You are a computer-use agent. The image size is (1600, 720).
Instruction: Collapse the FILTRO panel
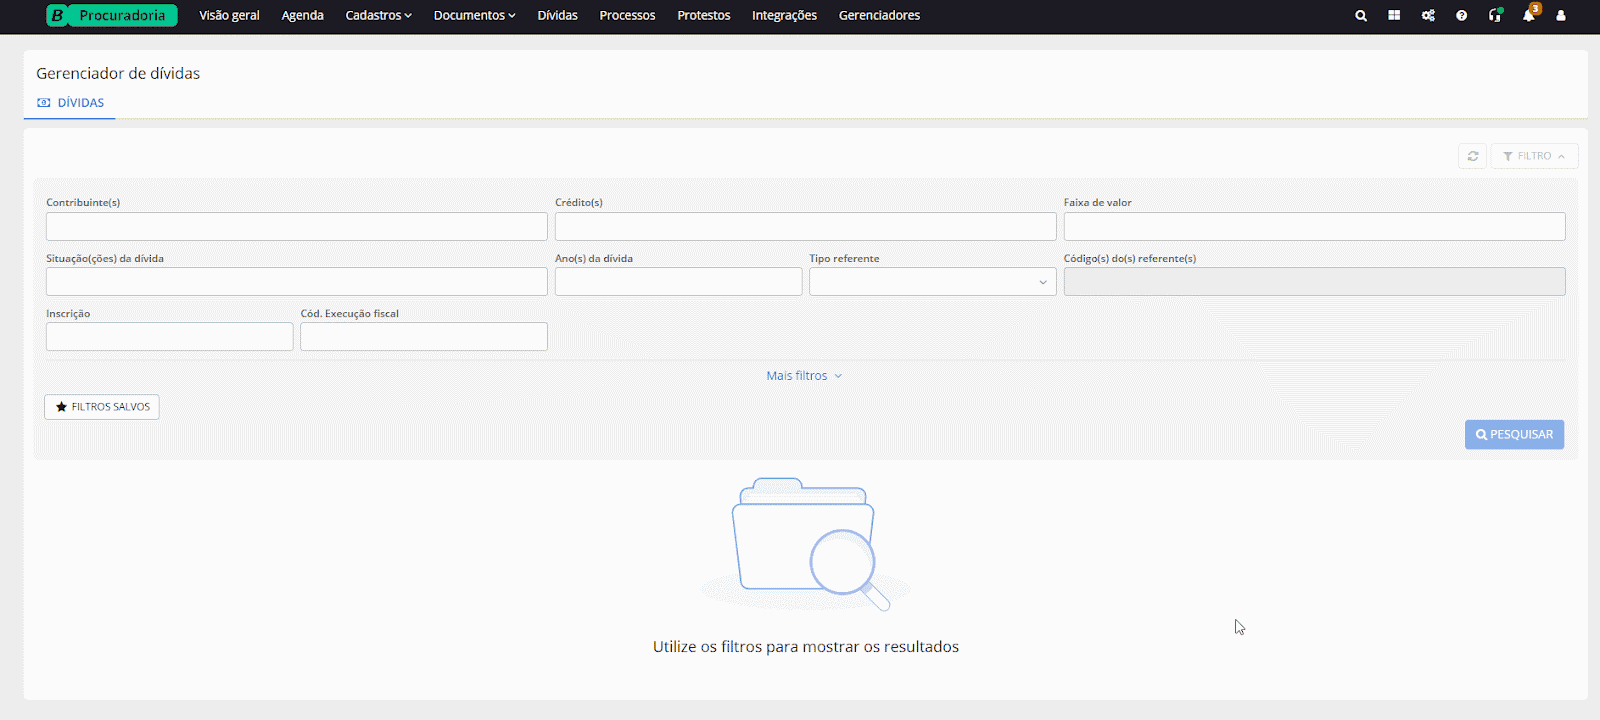click(x=1534, y=156)
